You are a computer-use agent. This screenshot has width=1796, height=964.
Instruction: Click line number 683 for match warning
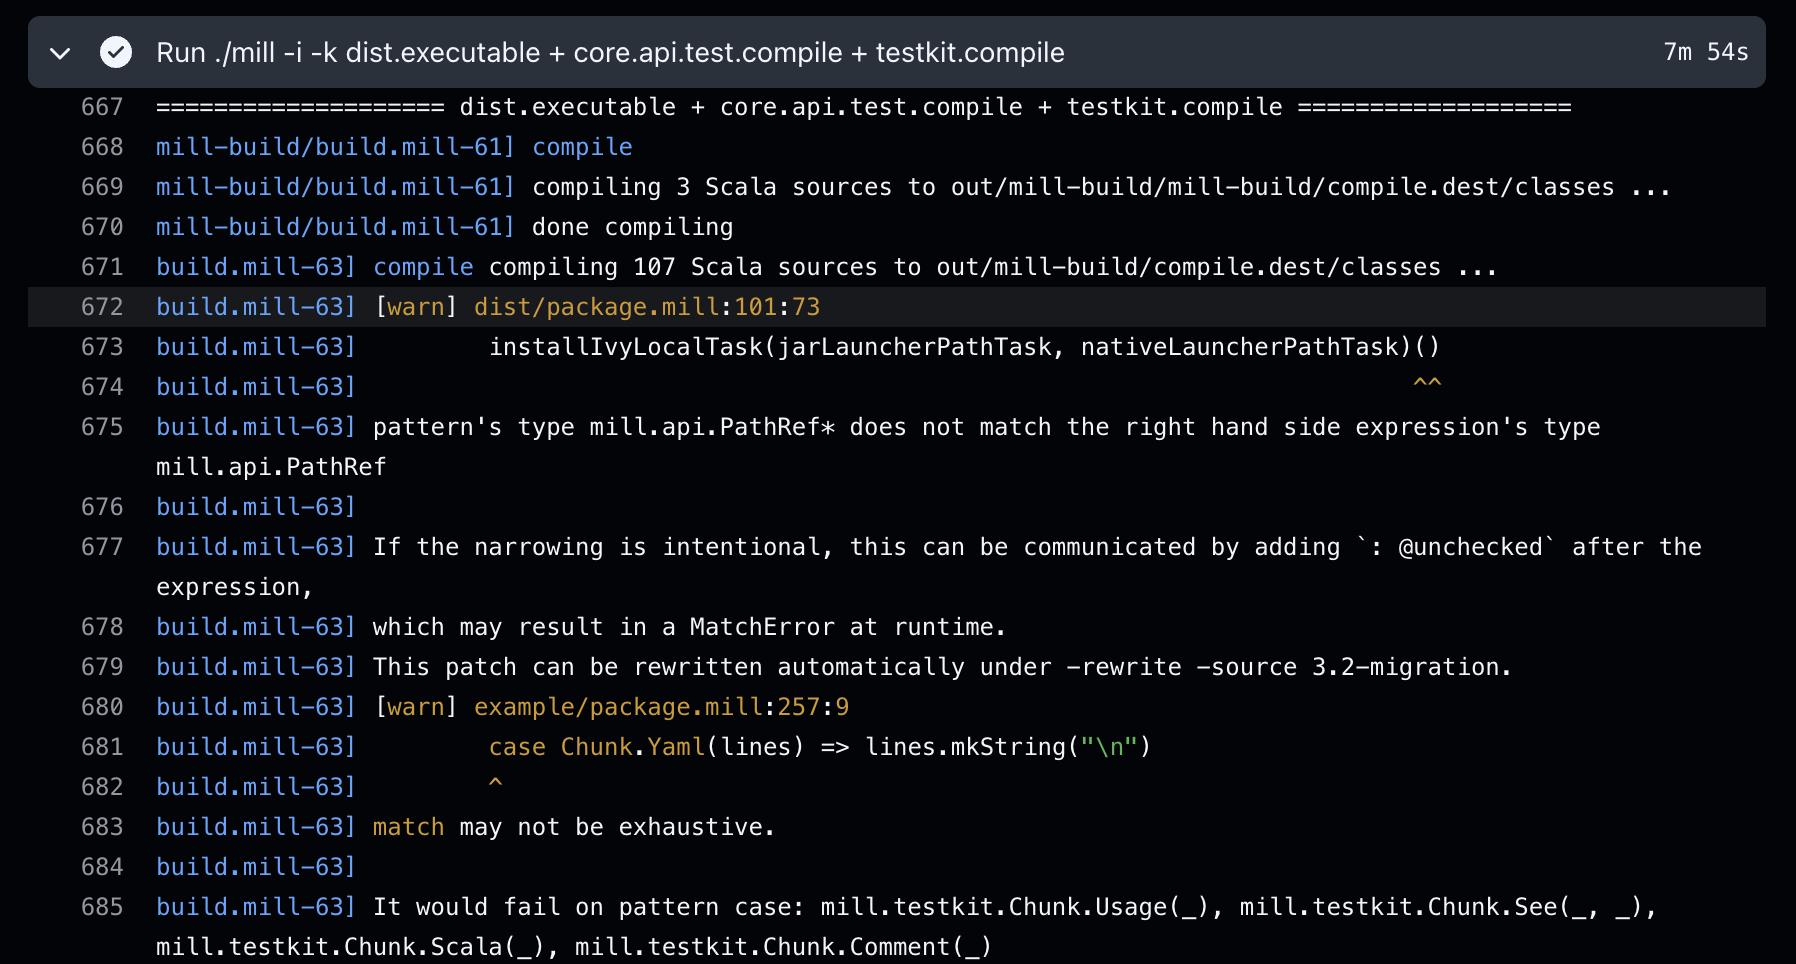click(x=102, y=827)
